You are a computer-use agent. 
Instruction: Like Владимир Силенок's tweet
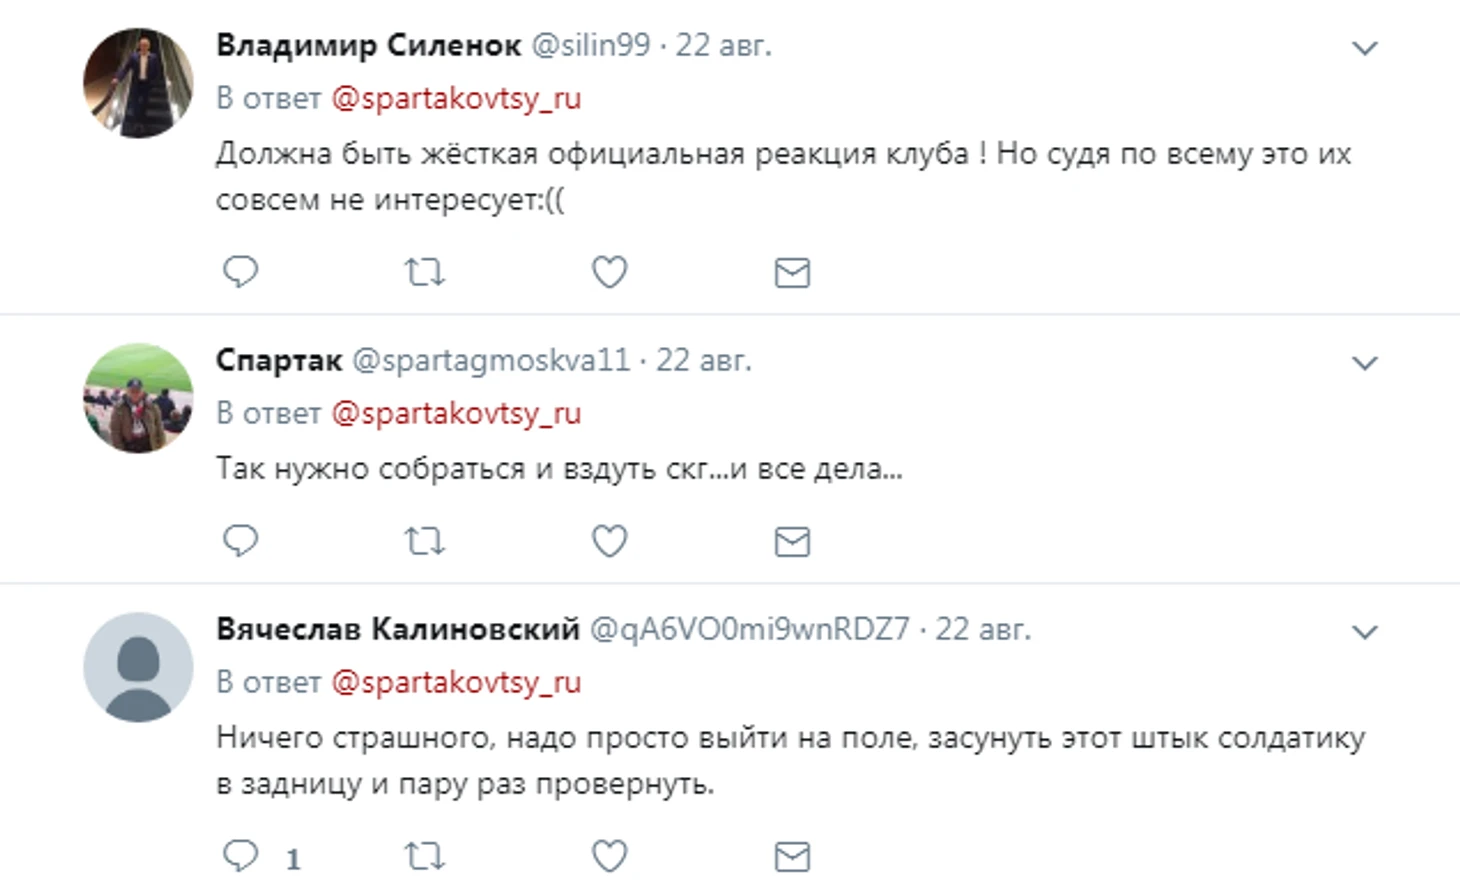click(x=609, y=272)
